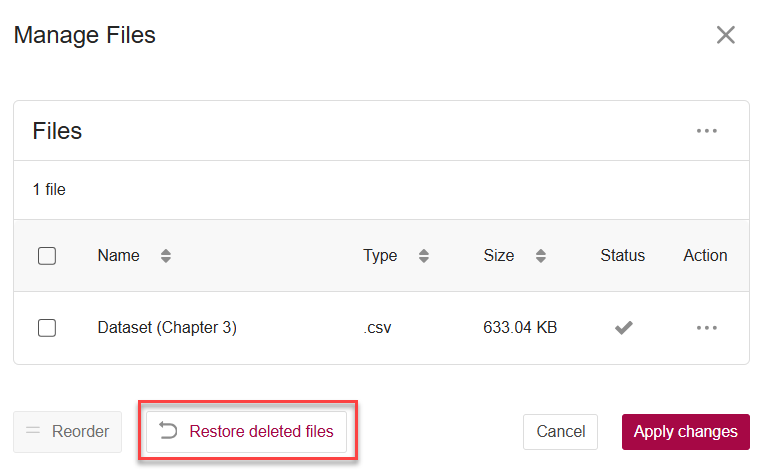Click the sort arrows beside Type
Screen dimensions: 764x471
[x=424, y=256]
